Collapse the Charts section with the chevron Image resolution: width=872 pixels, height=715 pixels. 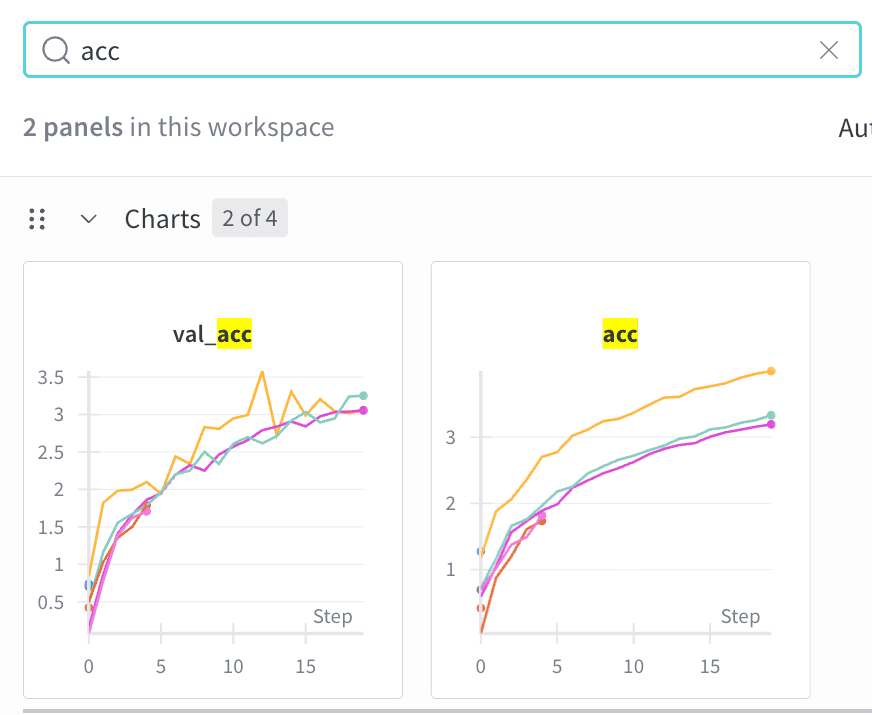pos(88,219)
